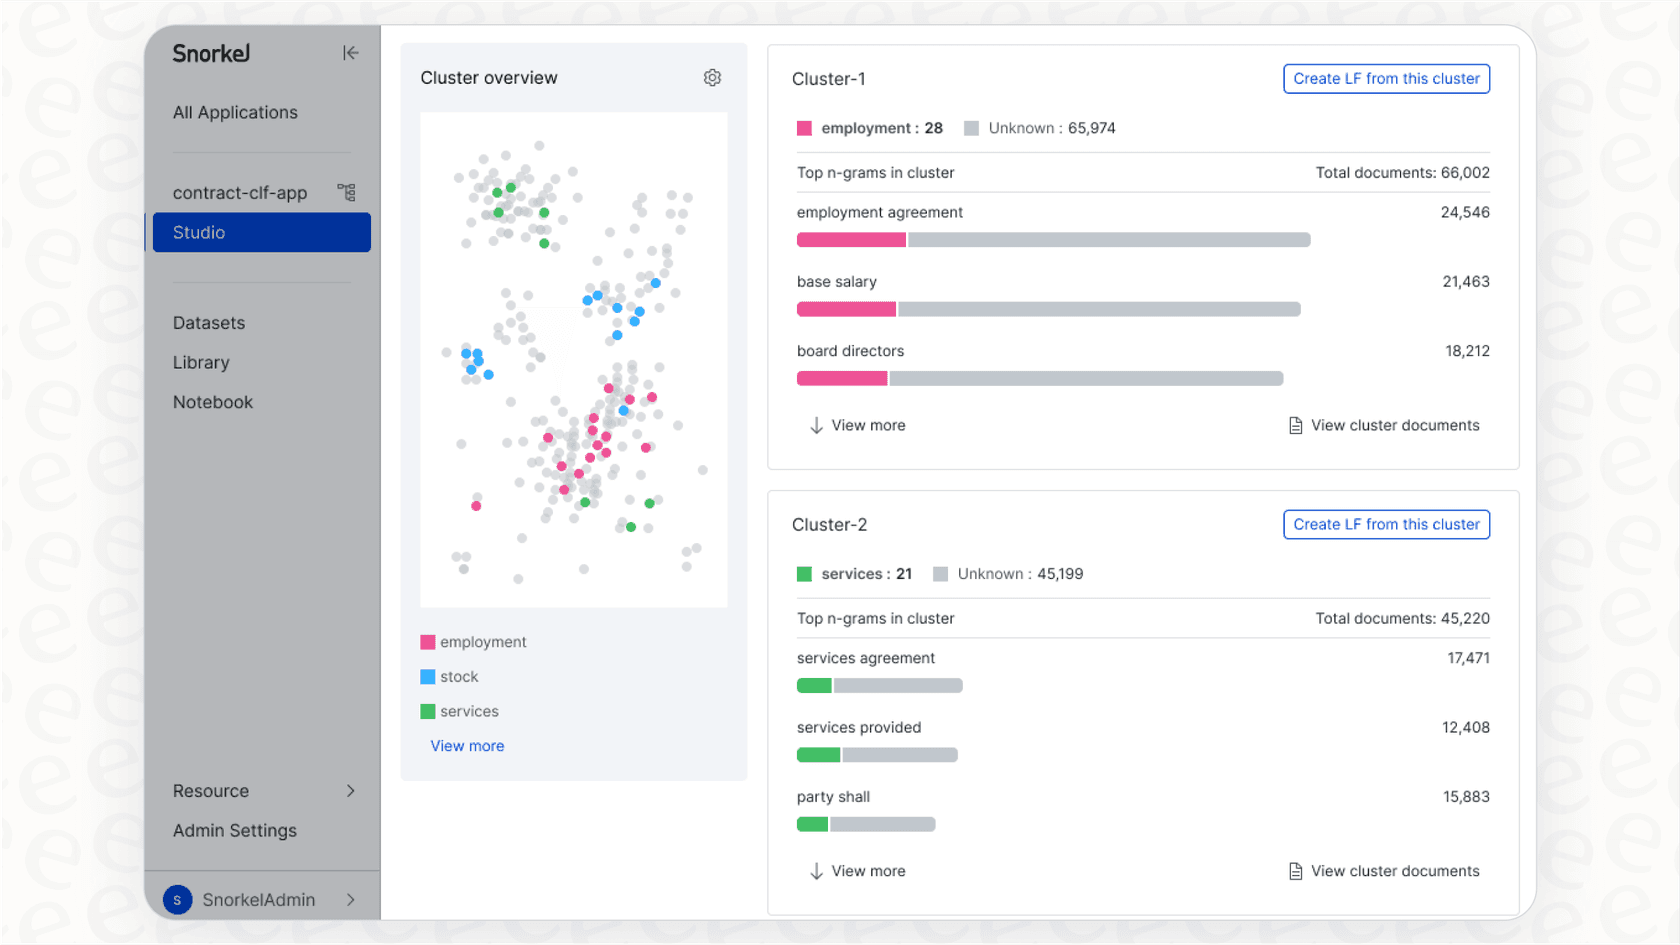Collapse the sidebar using the arrow icon
The width and height of the screenshot is (1680, 945).
(x=350, y=53)
